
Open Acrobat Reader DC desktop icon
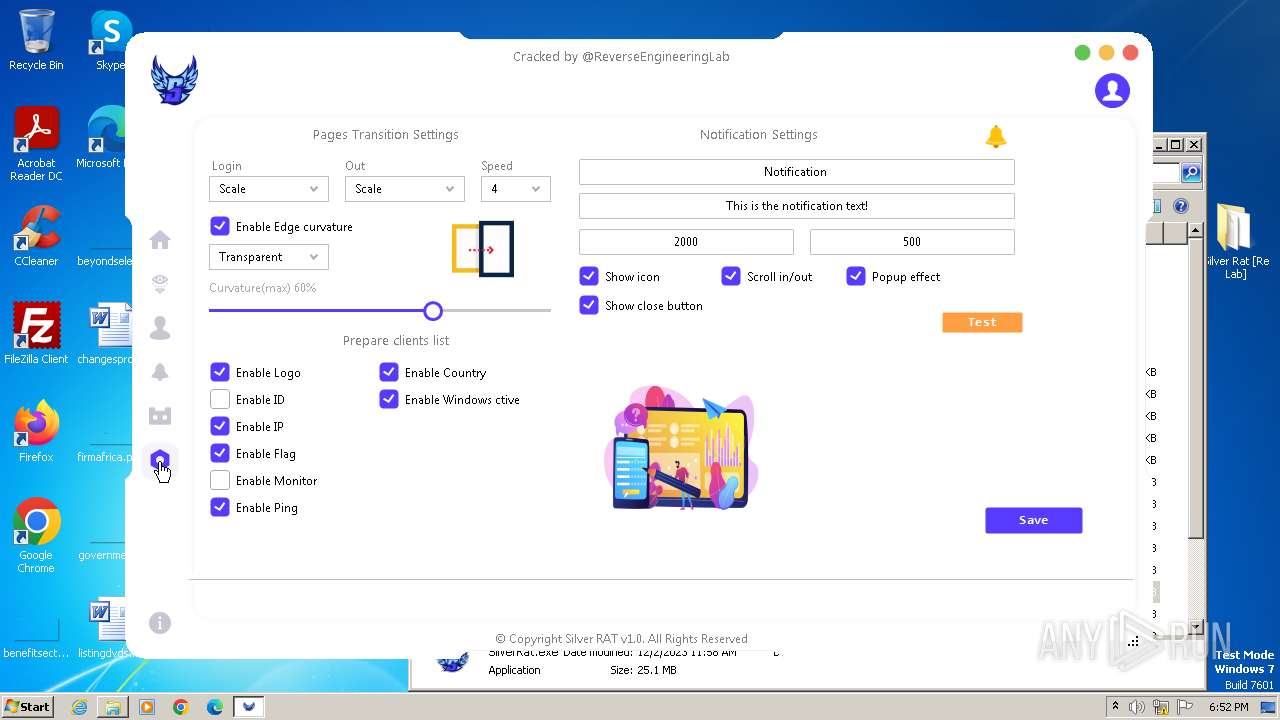point(36,145)
